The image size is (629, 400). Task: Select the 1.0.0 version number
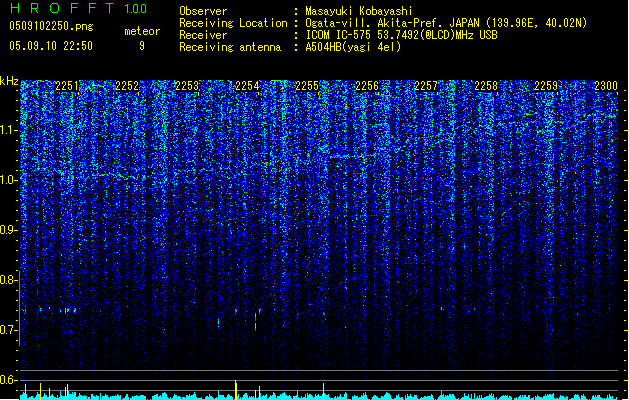point(136,8)
